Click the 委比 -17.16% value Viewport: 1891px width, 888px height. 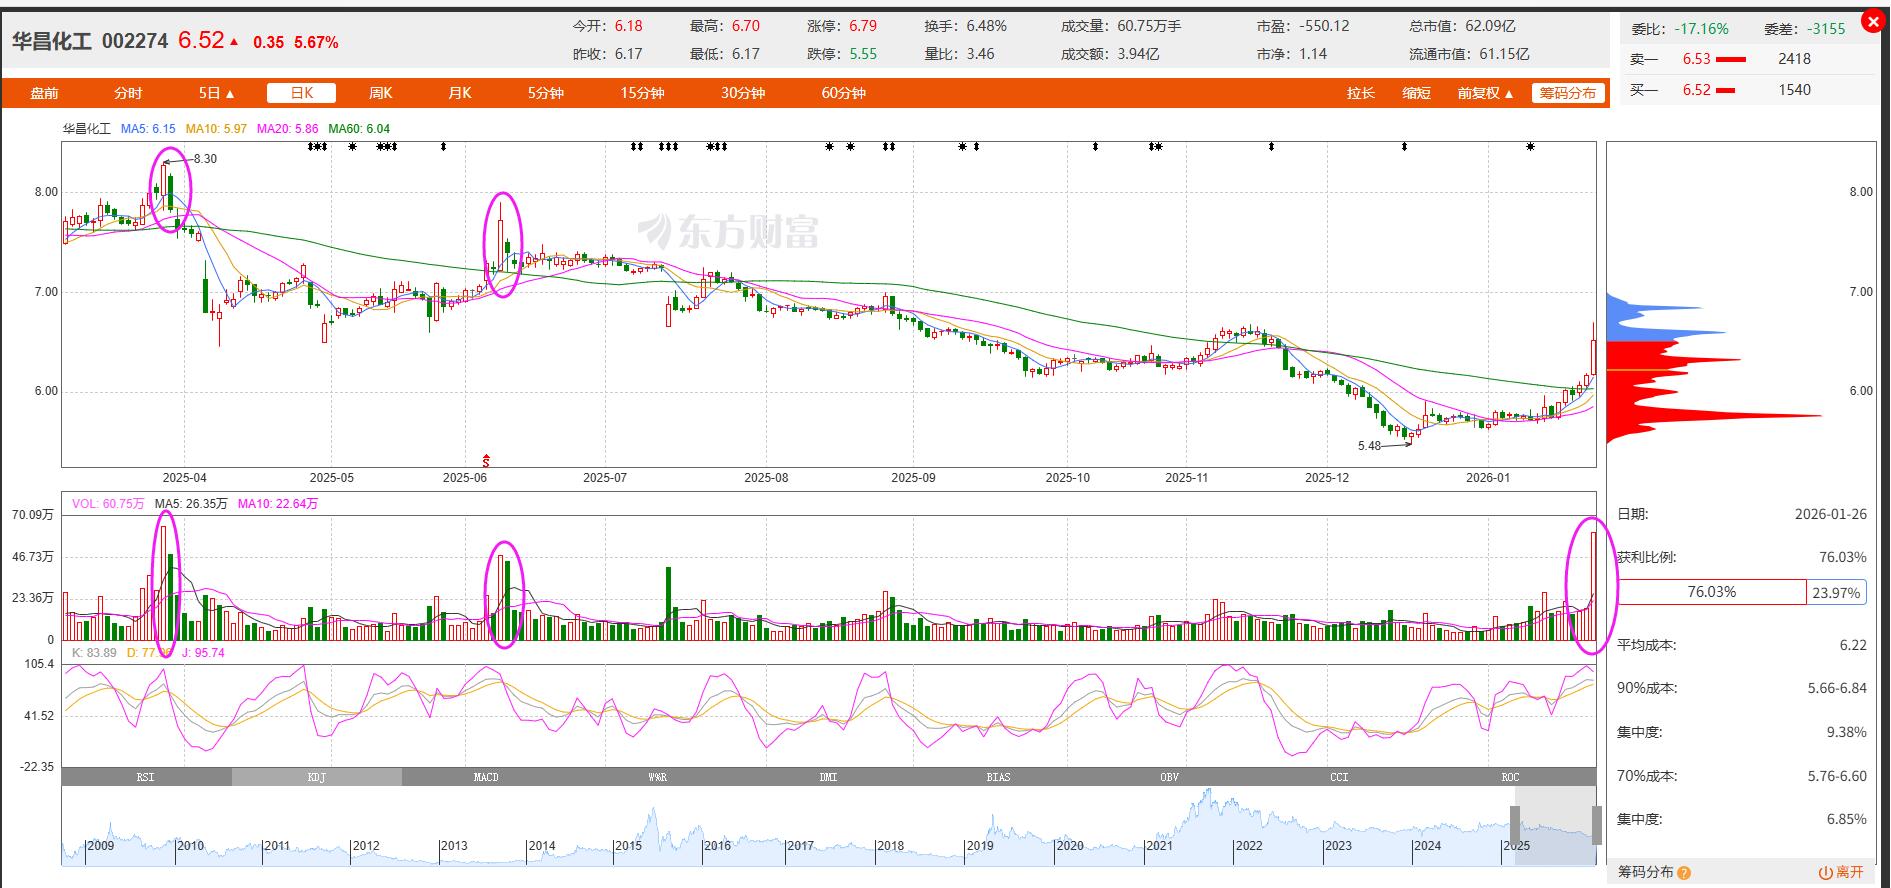click(x=1701, y=29)
